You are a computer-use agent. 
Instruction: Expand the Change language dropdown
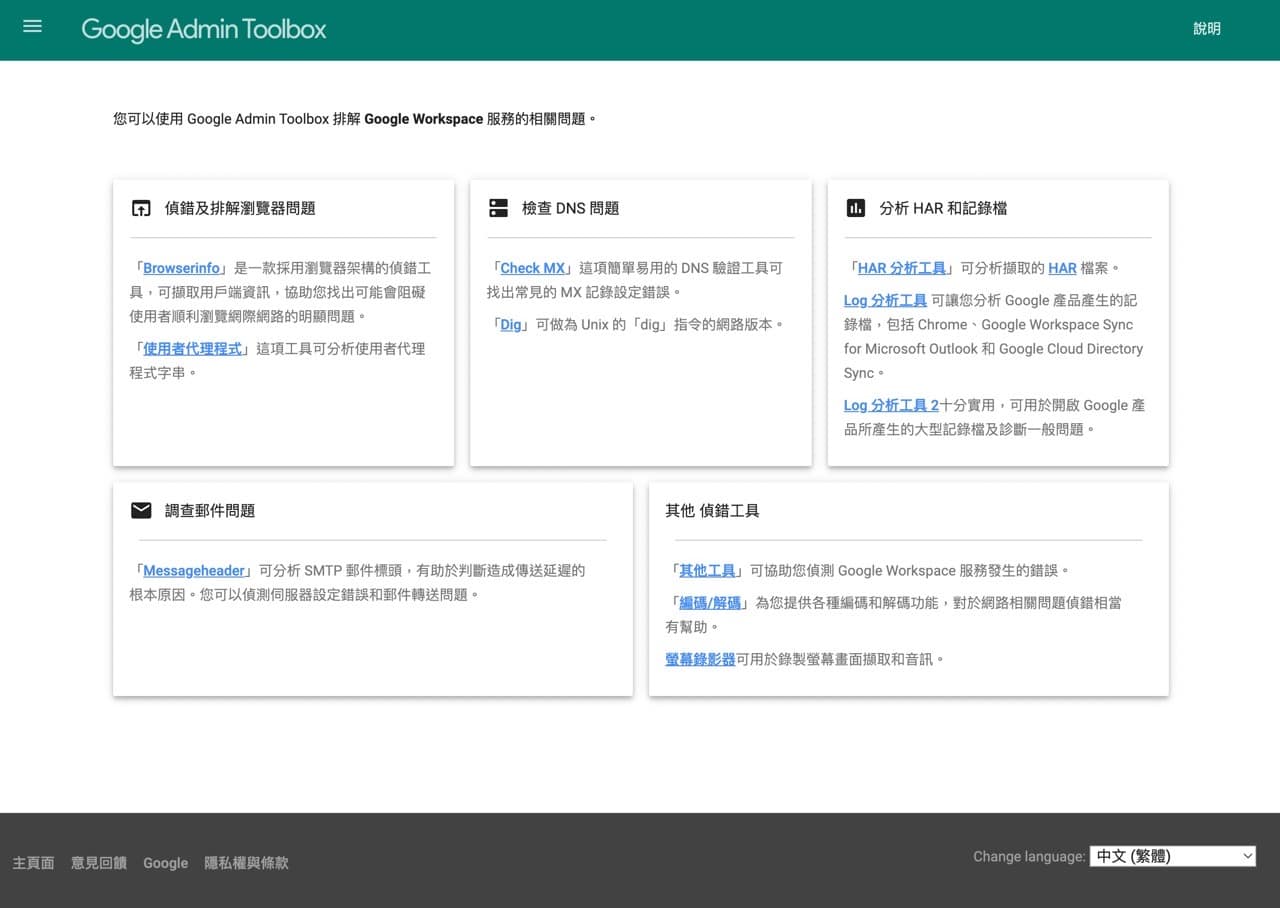[1173, 856]
